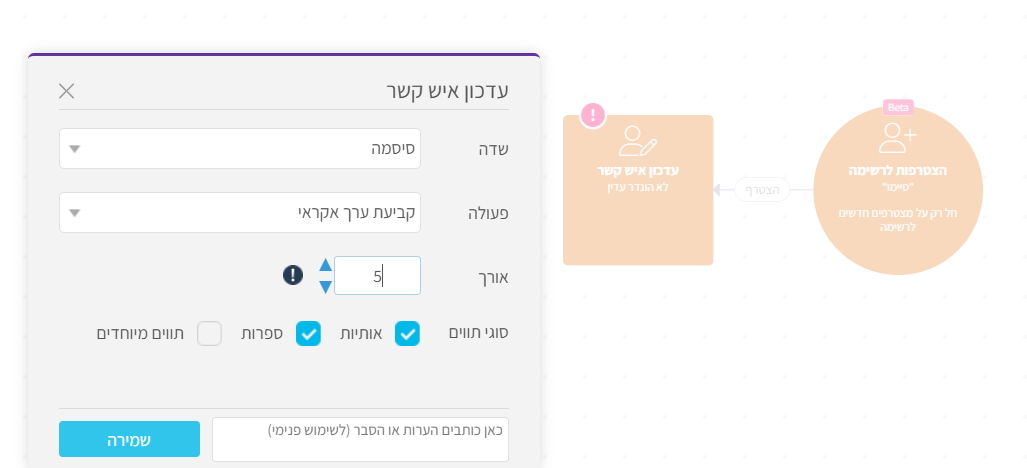Viewport: 1027px width, 468px height.
Task: Click the trigger description about new subscribers
Action: 898,219
